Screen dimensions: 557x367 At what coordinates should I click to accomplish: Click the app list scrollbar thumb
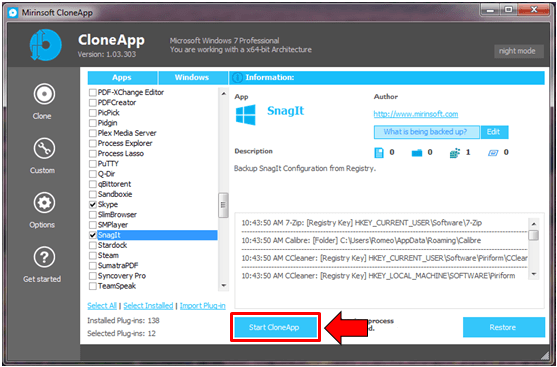[x=223, y=205]
